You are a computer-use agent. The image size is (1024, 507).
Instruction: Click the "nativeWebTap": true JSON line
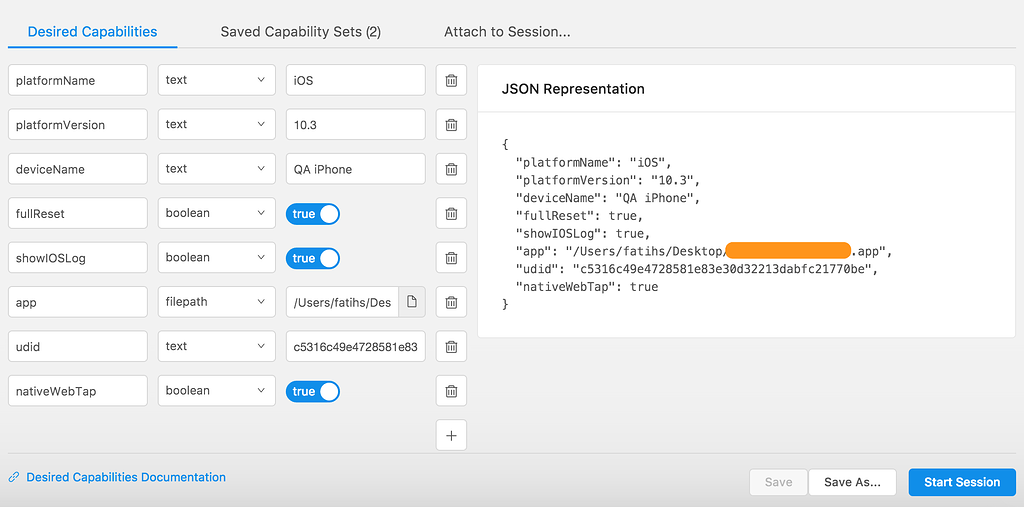[x=586, y=287]
